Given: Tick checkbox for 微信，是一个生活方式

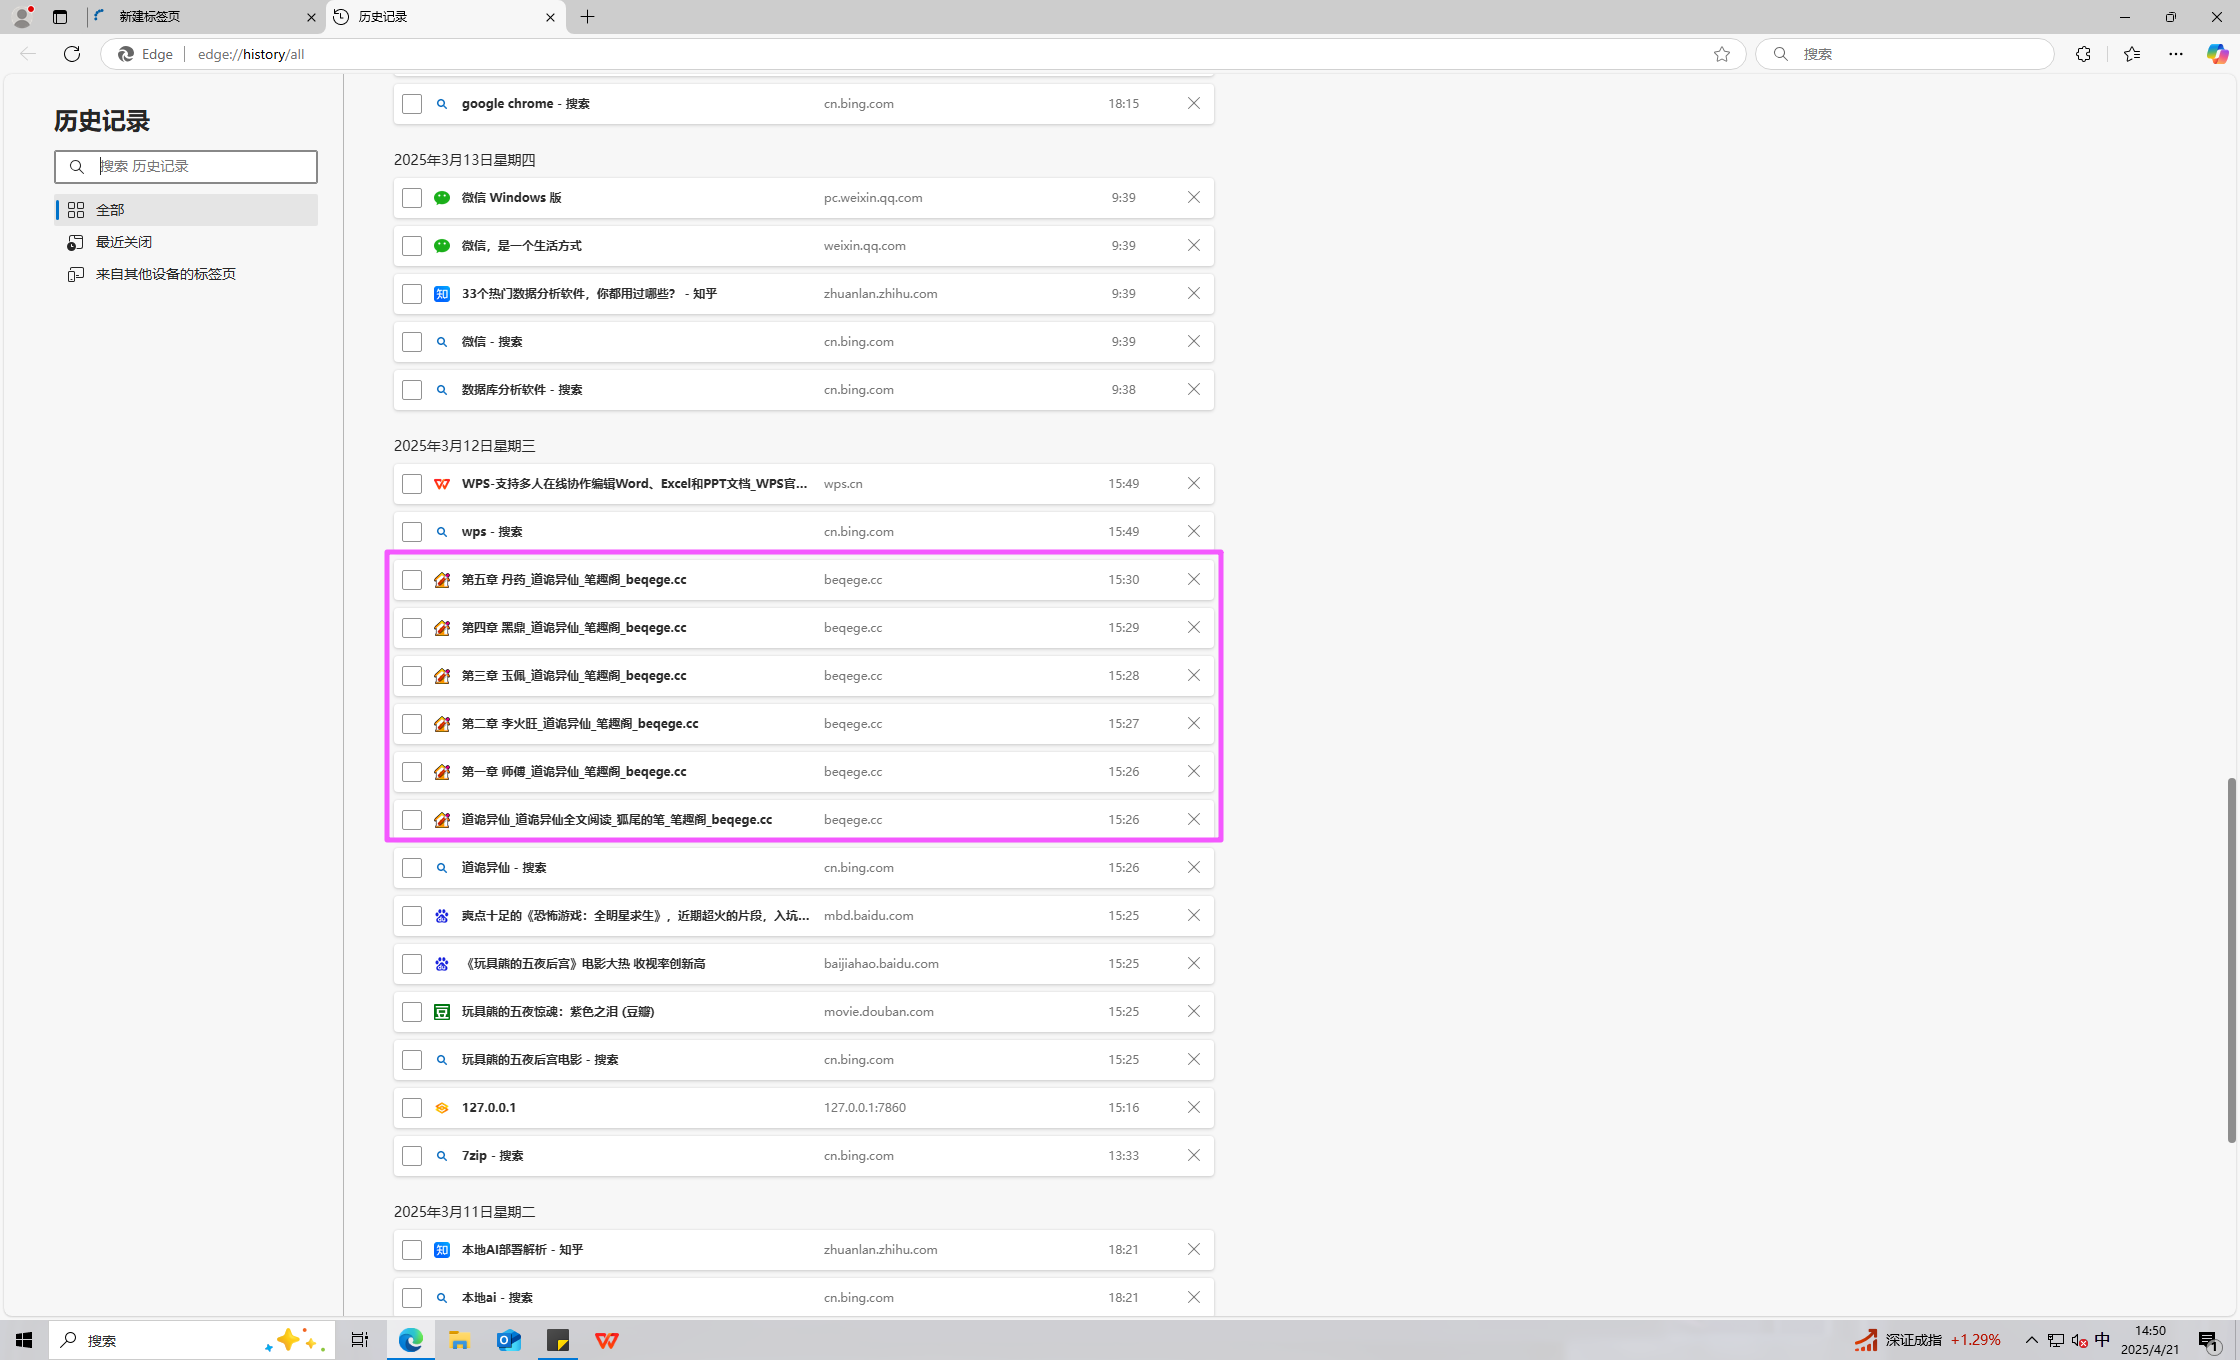Looking at the screenshot, I should 412,246.
